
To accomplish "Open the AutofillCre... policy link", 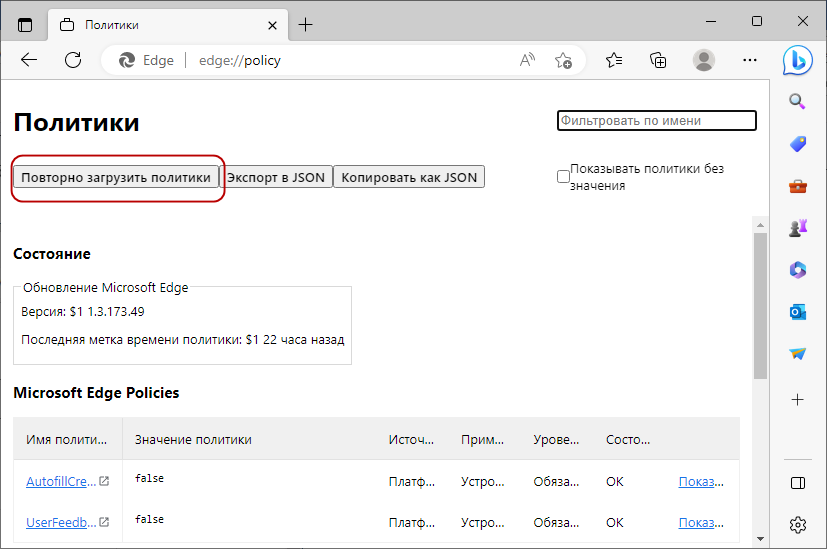I will (x=61, y=481).
